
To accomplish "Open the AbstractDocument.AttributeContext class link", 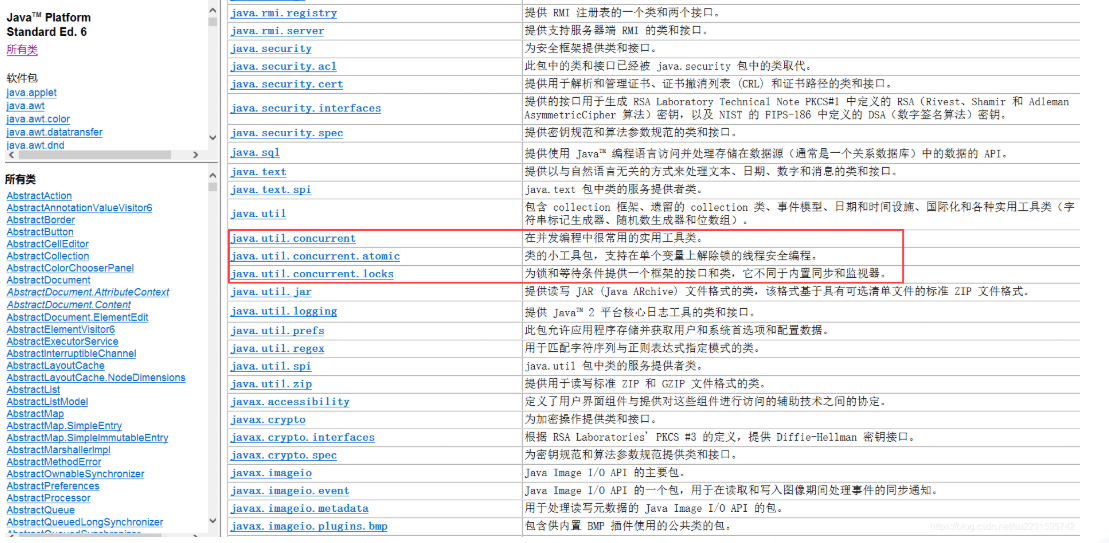I will click(x=88, y=292).
